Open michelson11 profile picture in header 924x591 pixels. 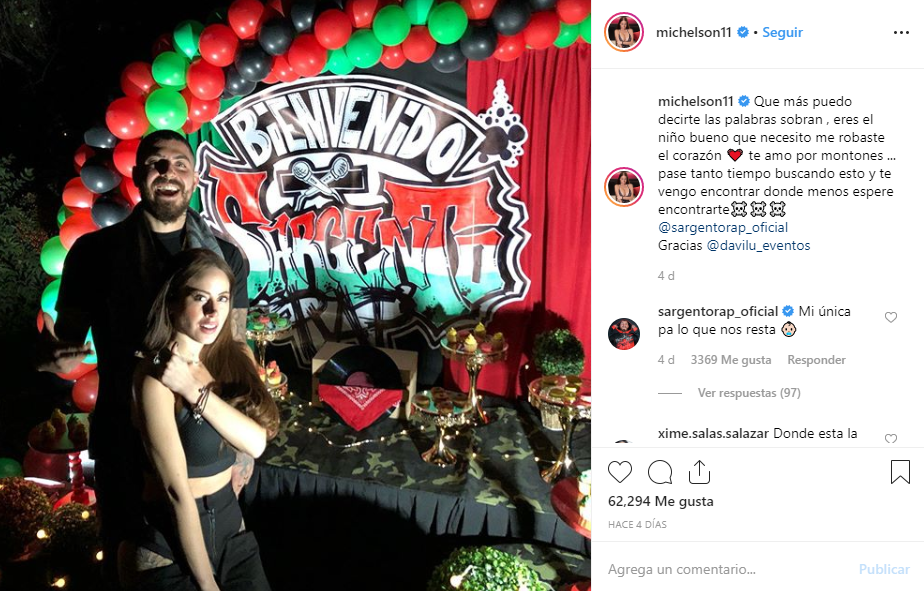624,32
